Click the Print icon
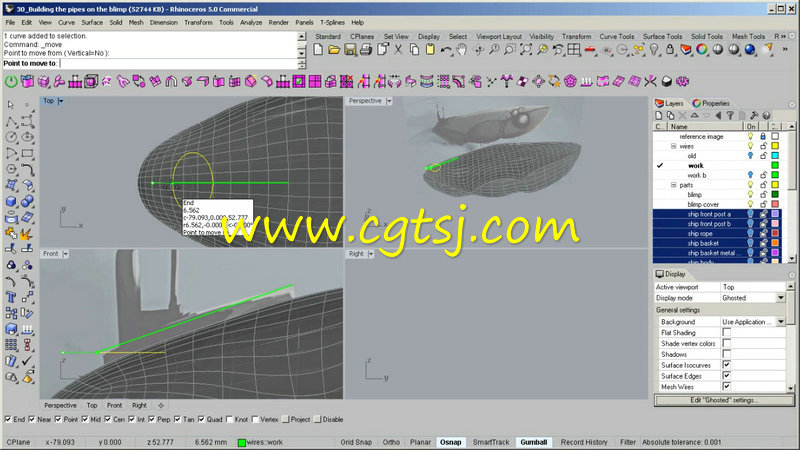Viewport: 800px width, 450px height. point(366,49)
